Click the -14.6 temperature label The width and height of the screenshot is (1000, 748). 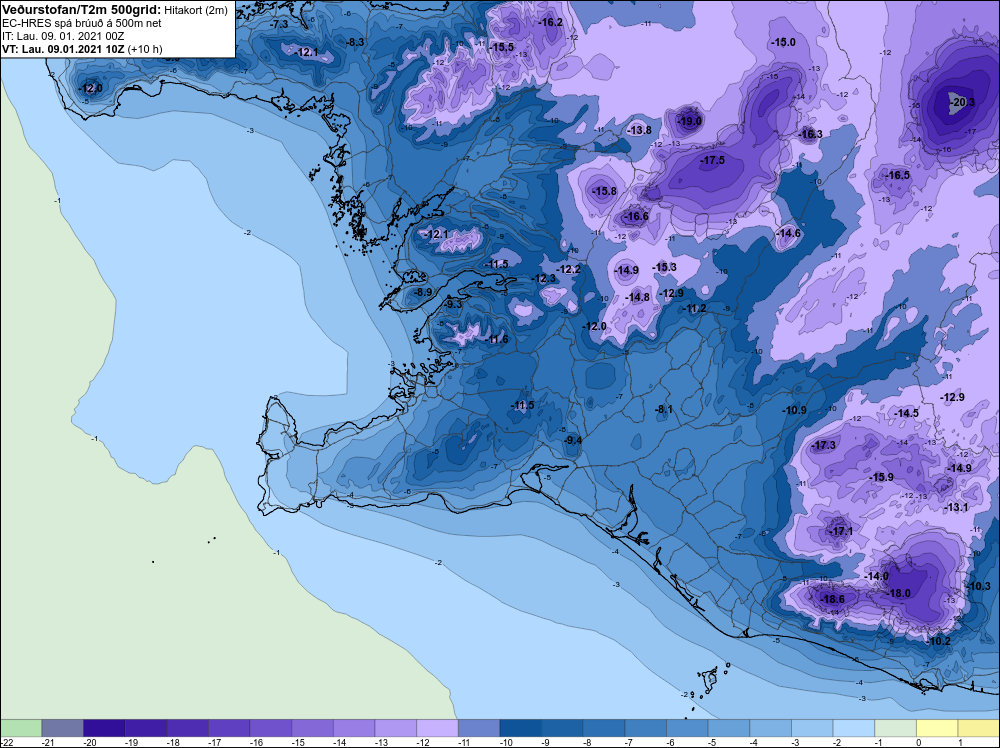pyautogui.click(x=788, y=234)
